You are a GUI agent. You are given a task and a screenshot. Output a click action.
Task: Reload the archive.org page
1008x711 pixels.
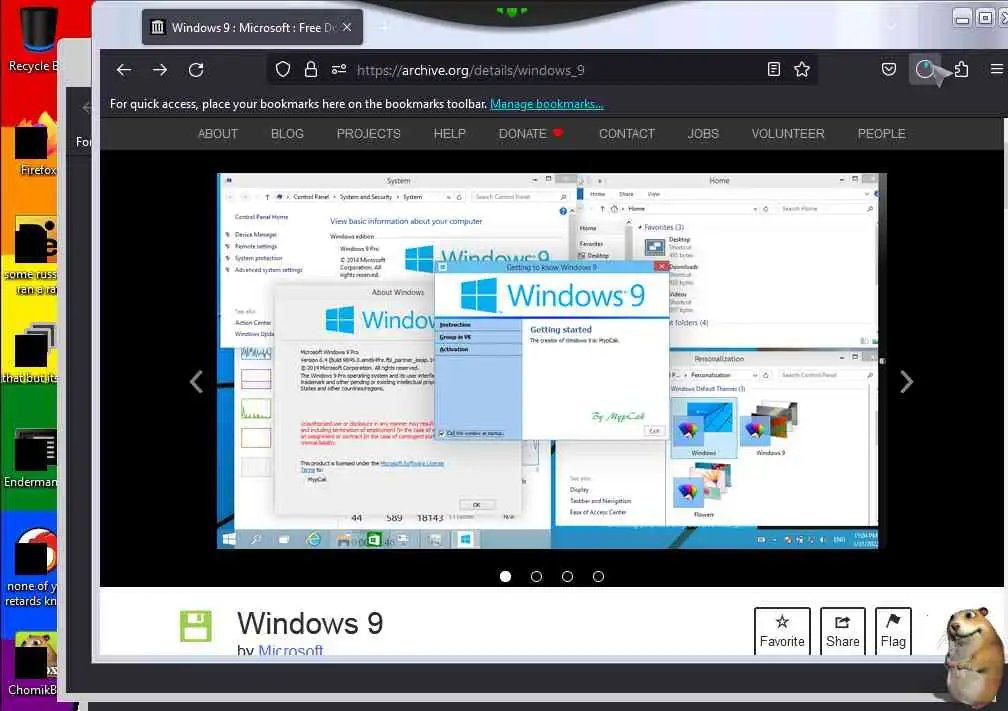point(196,70)
